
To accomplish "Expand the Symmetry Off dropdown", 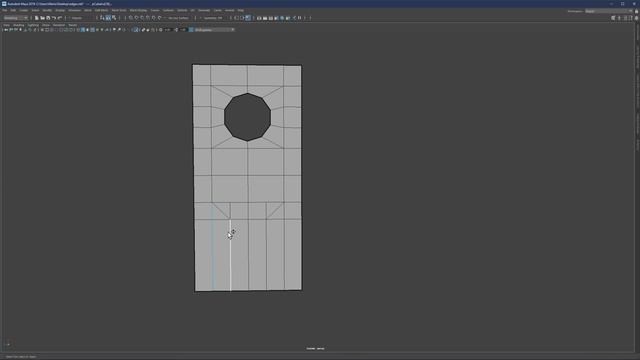I will click(x=213, y=18).
